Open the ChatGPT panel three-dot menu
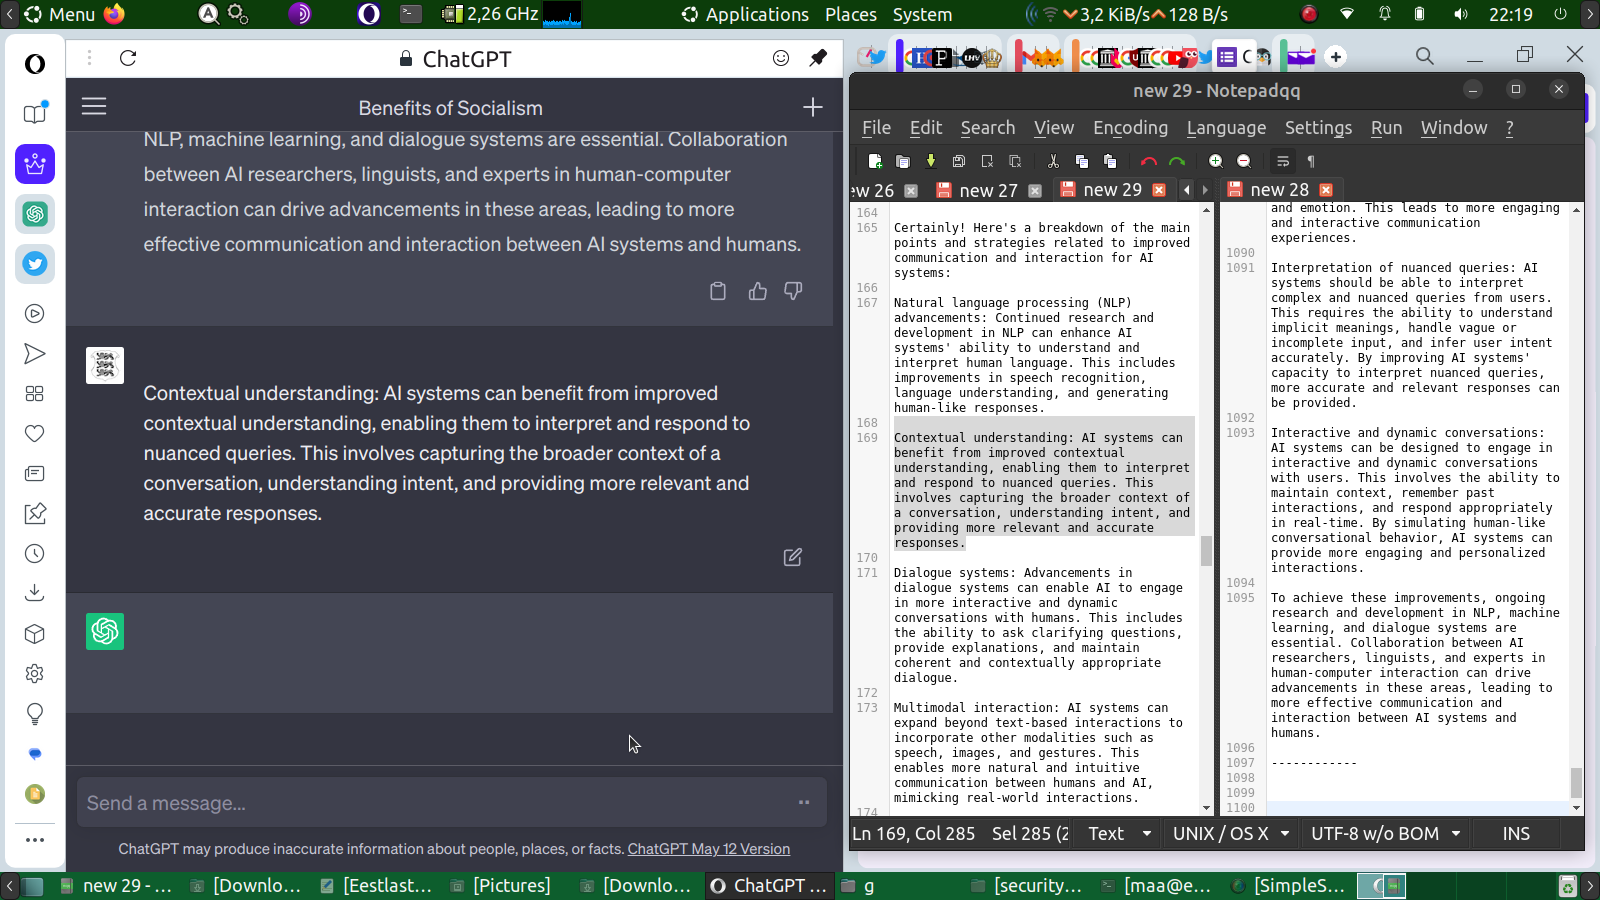 89,58
